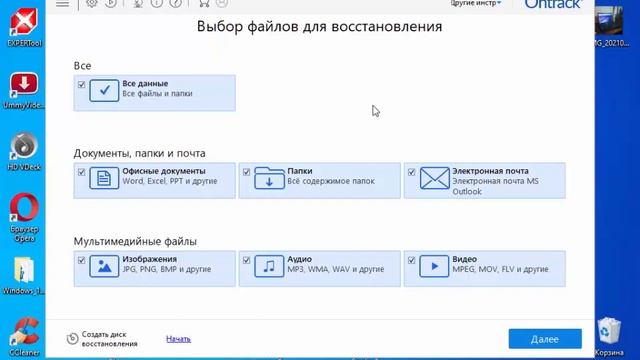Toggle the "Офисные документы" checkbox

pyautogui.click(x=82, y=172)
